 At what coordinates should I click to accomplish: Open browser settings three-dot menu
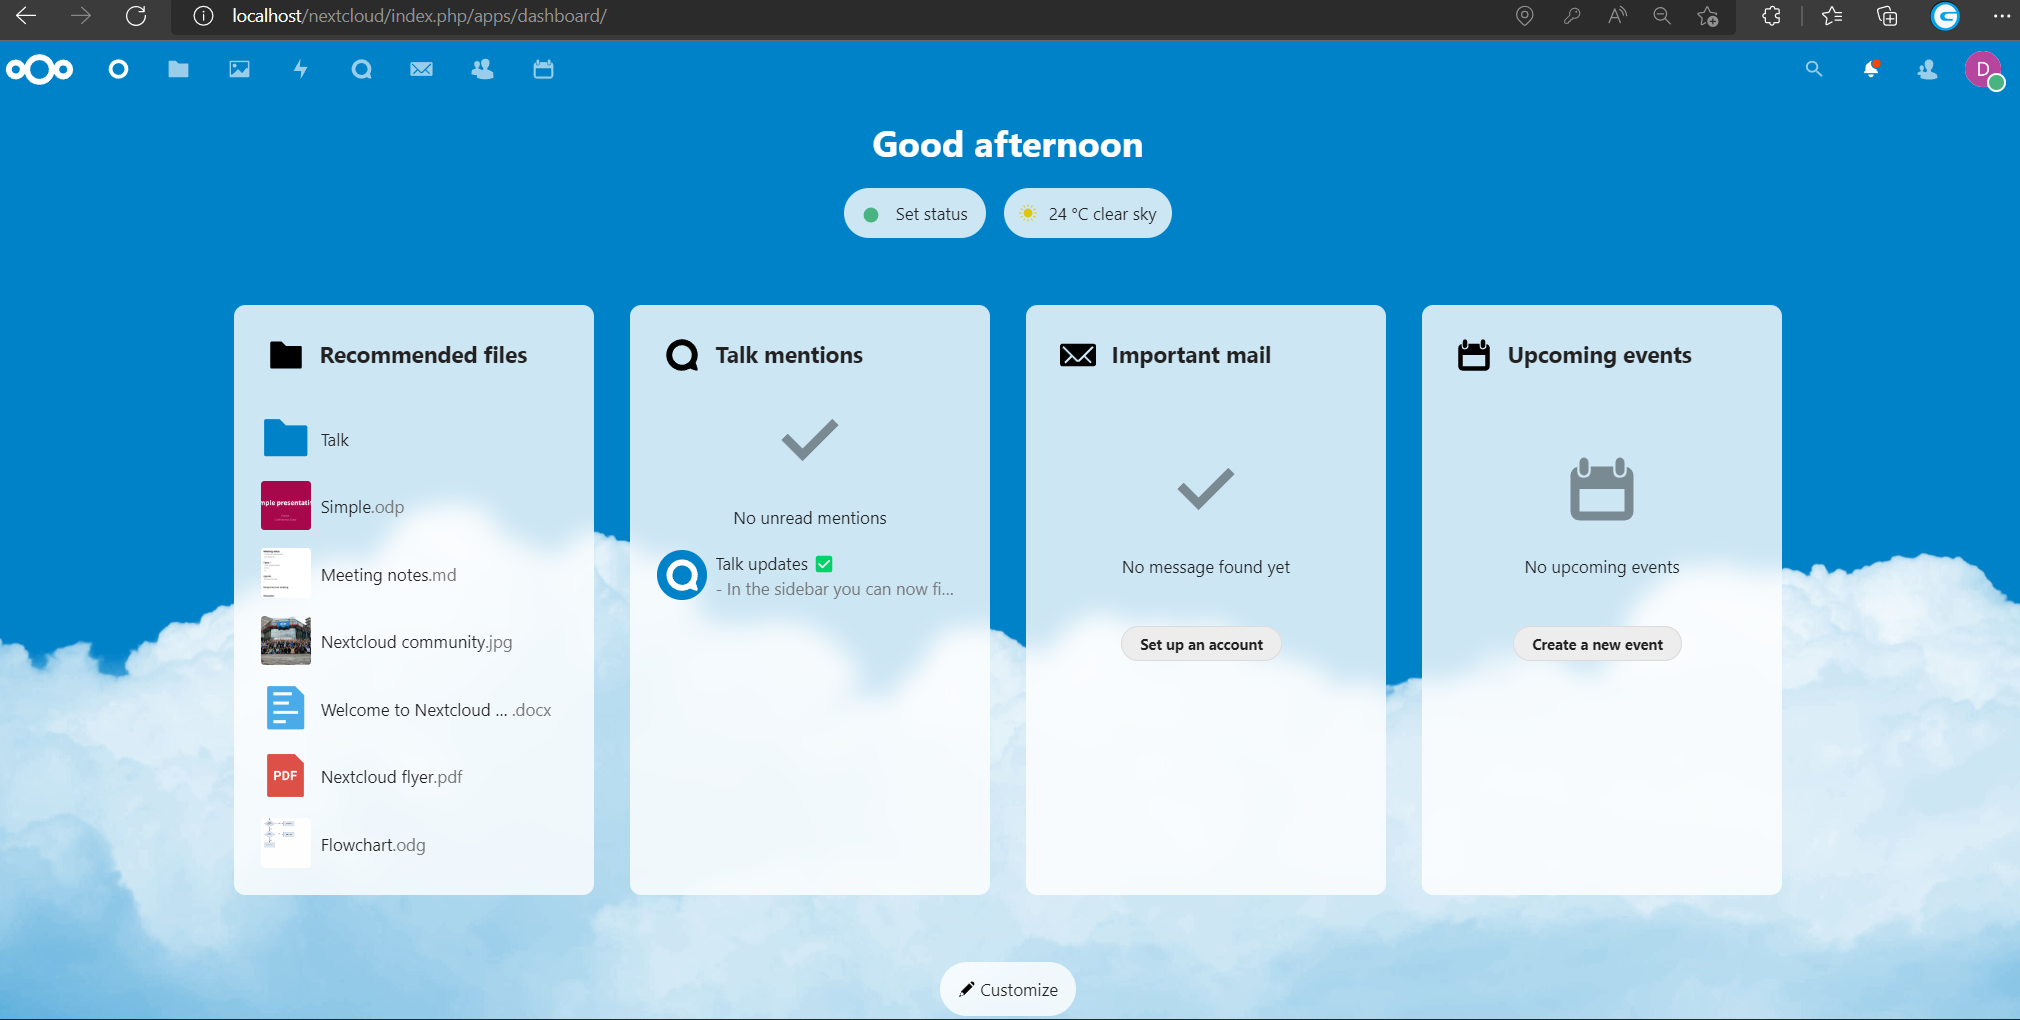pos(2001,16)
